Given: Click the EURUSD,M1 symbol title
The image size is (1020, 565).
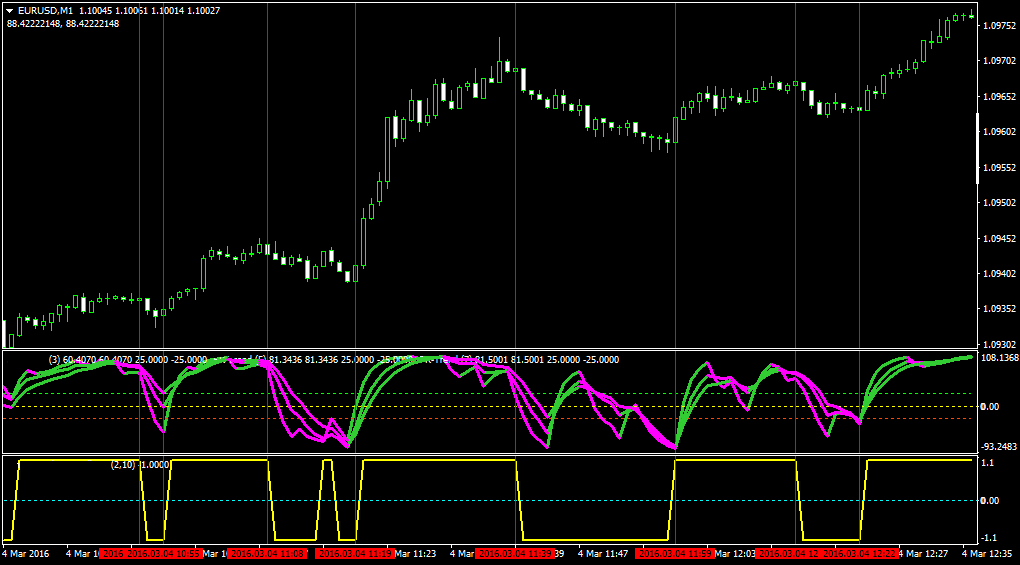Looking at the screenshot, I should click(x=46, y=11).
